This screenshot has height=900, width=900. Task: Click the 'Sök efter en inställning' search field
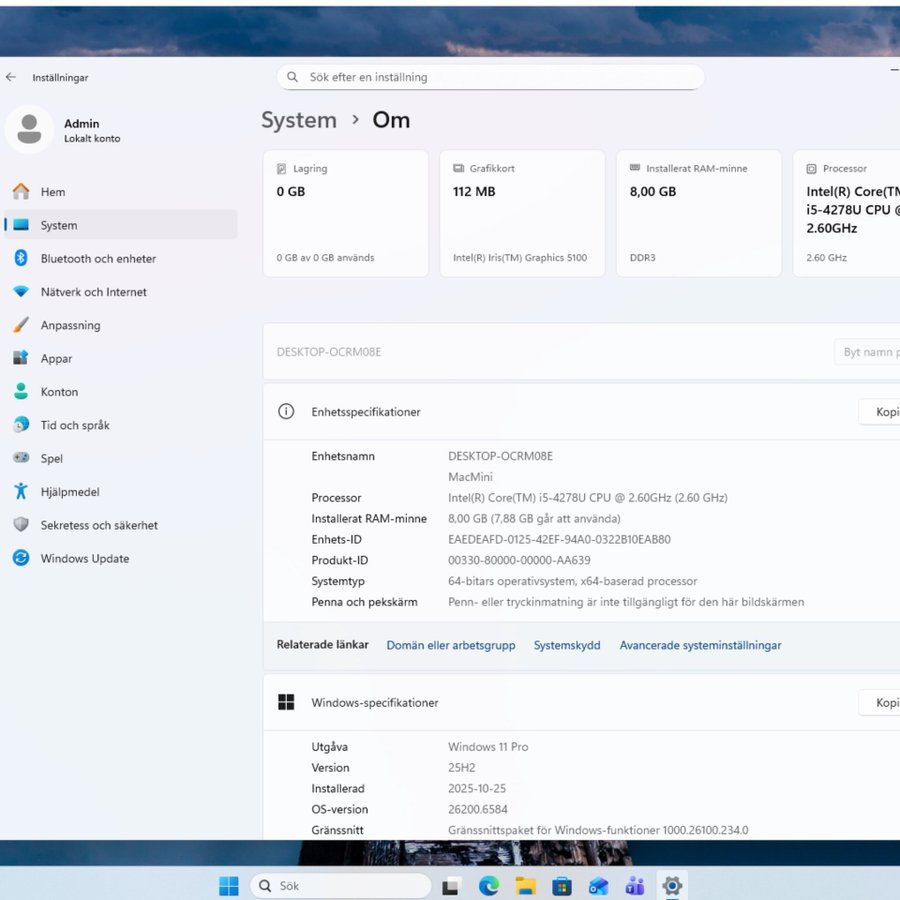click(490, 77)
